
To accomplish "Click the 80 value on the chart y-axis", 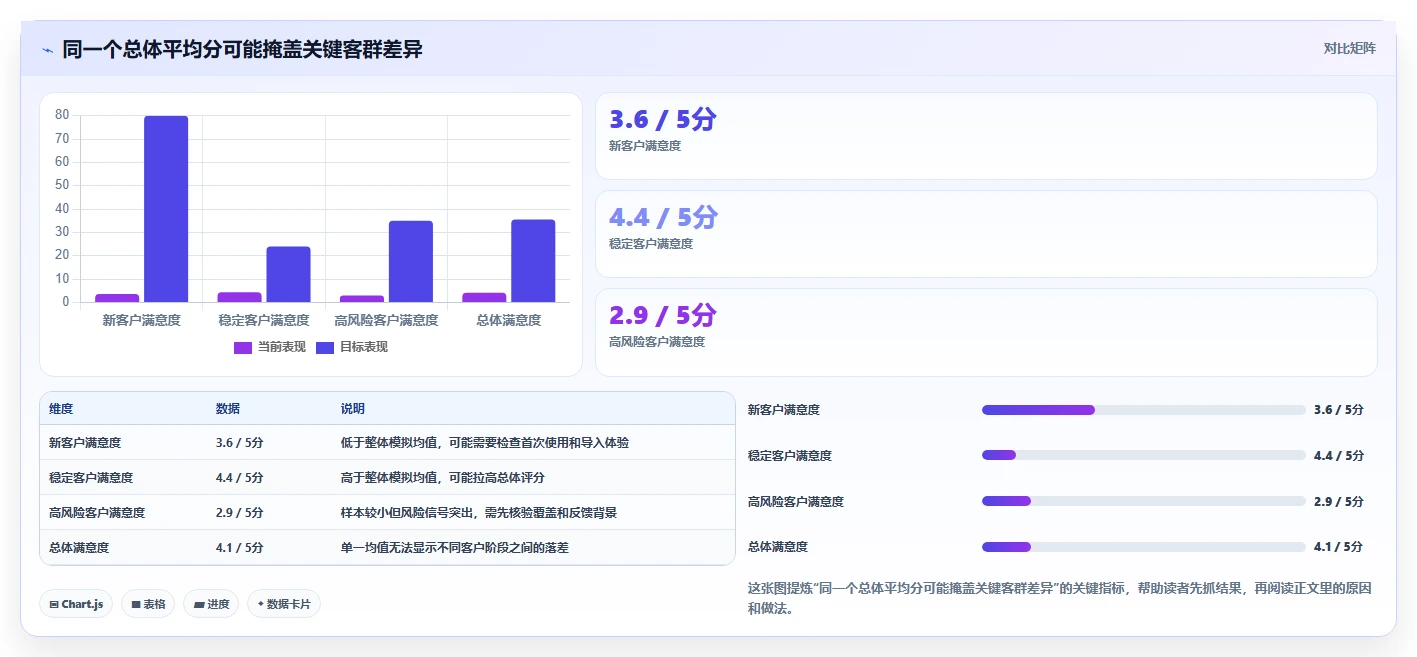I will tap(62, 115).
